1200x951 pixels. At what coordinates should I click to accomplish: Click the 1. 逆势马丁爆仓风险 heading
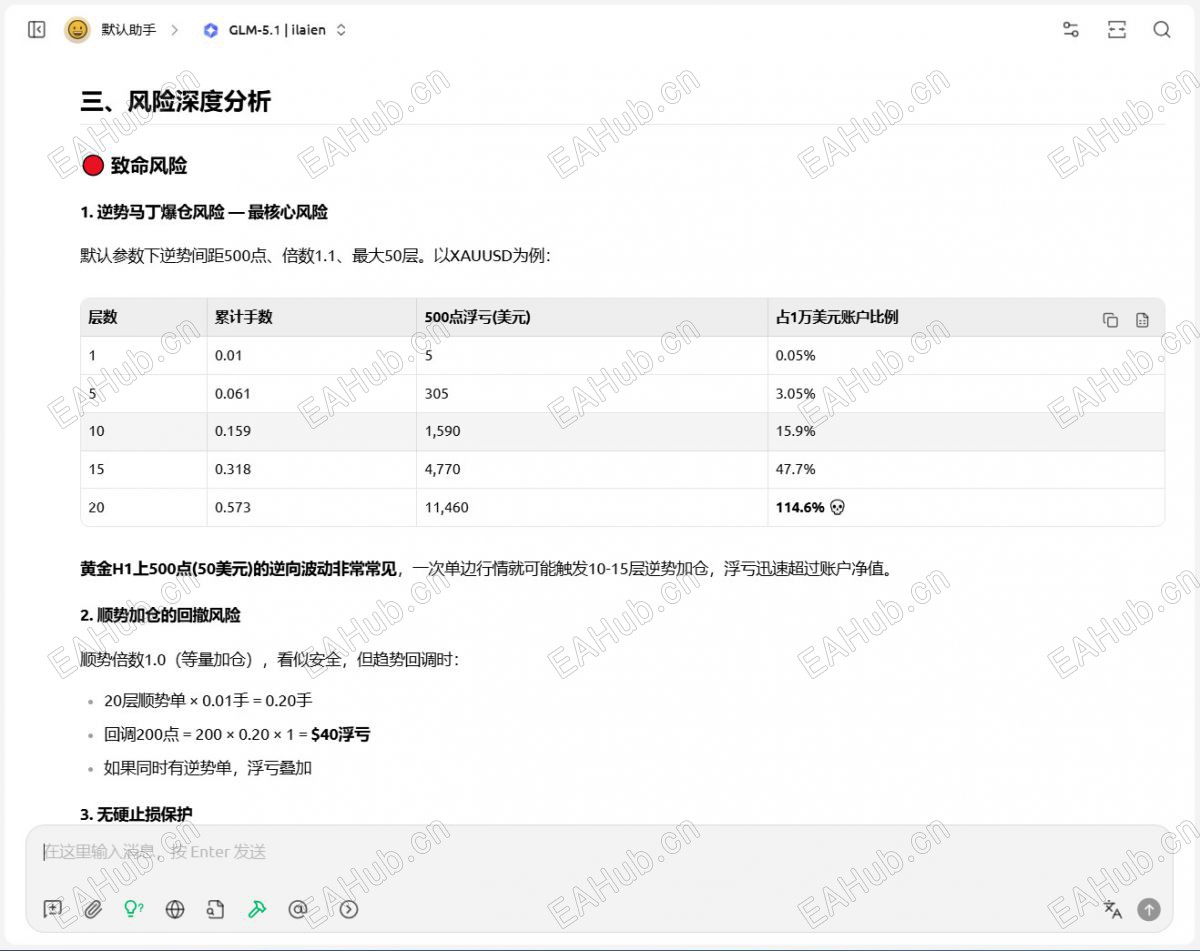[x=204, y=212]
